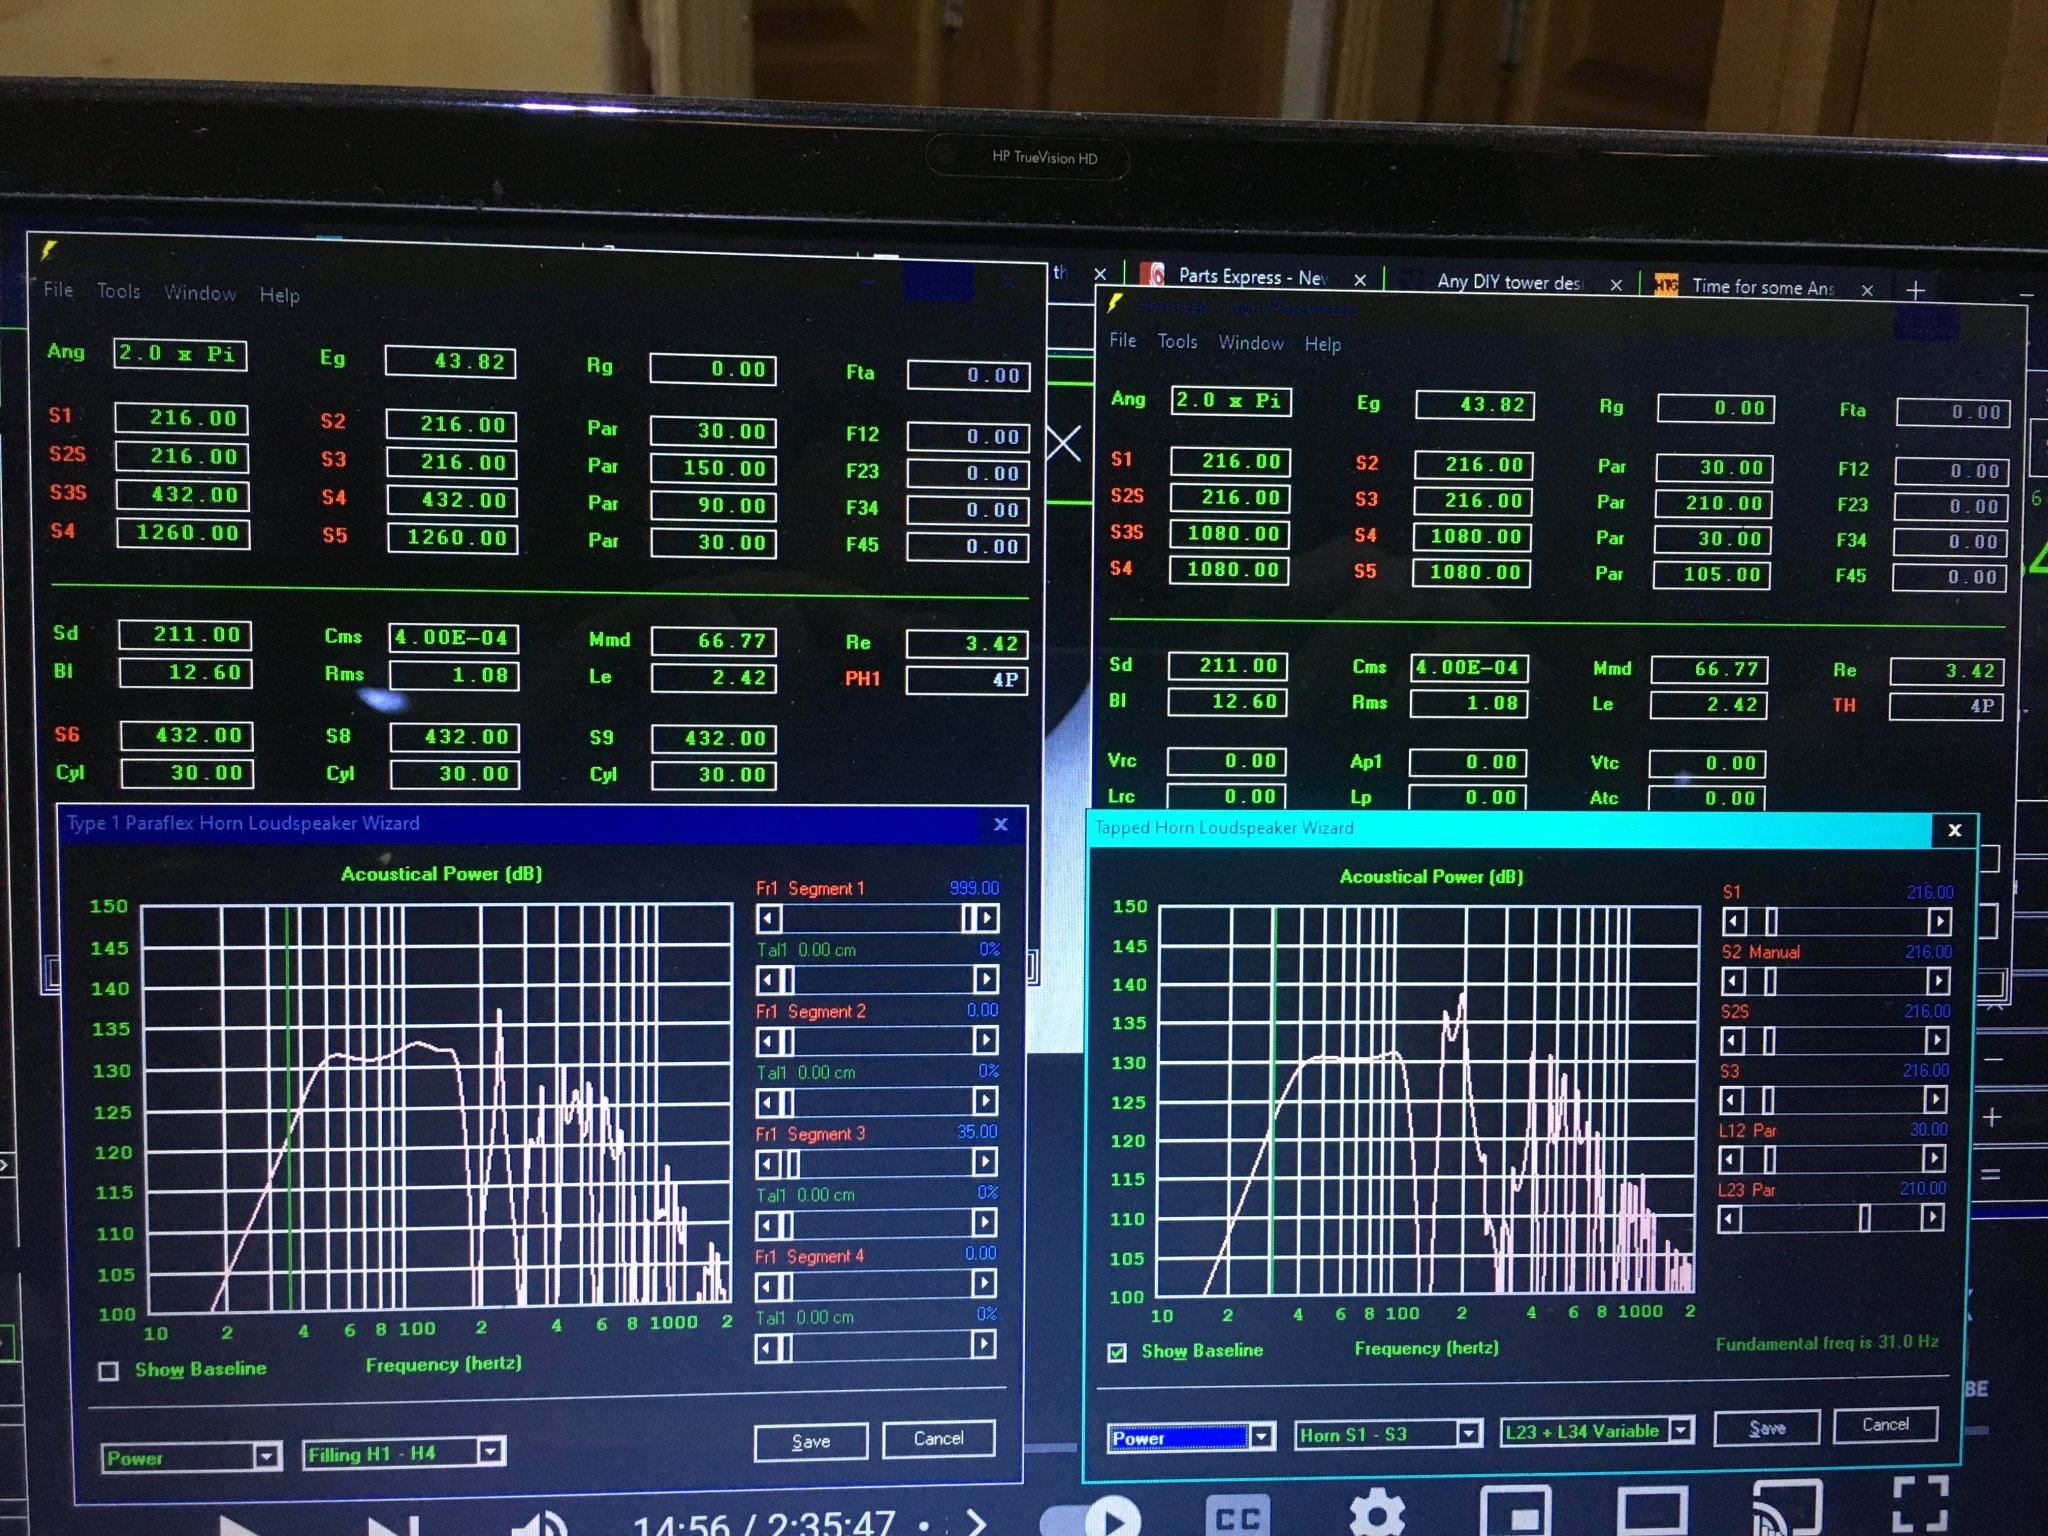The image size is (2048, 1536).
Task: Click Mmd field in right Hornresp window
Action: click(x=1709, y=670)
